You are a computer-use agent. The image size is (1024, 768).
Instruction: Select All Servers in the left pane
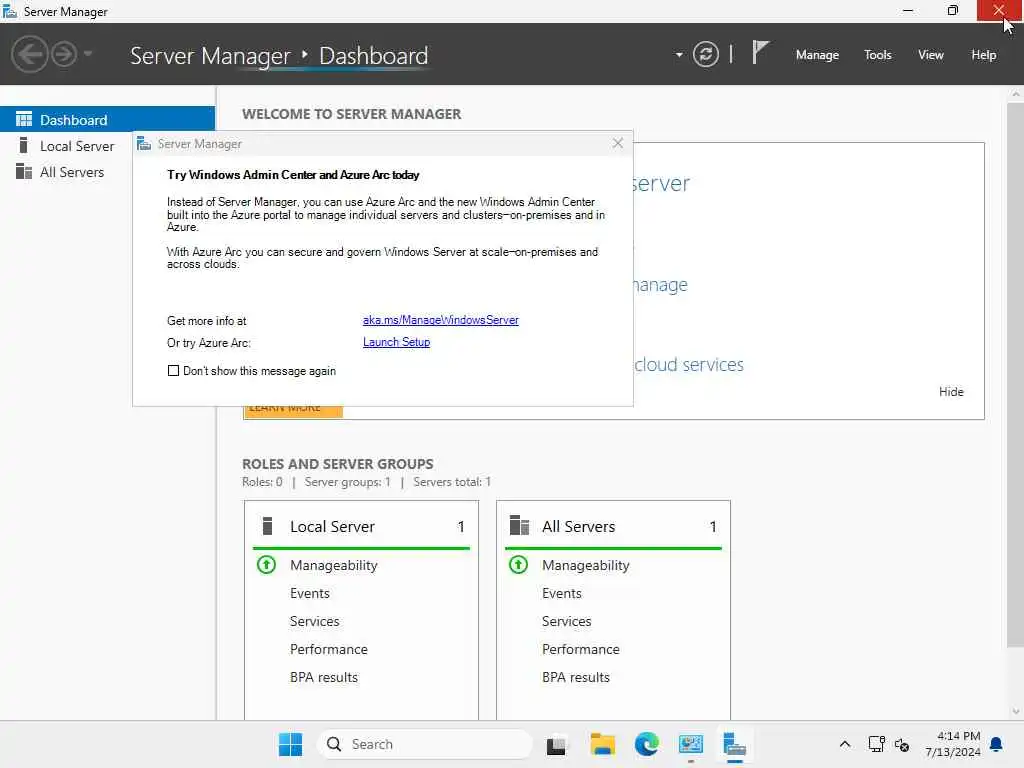click(72, 172)
